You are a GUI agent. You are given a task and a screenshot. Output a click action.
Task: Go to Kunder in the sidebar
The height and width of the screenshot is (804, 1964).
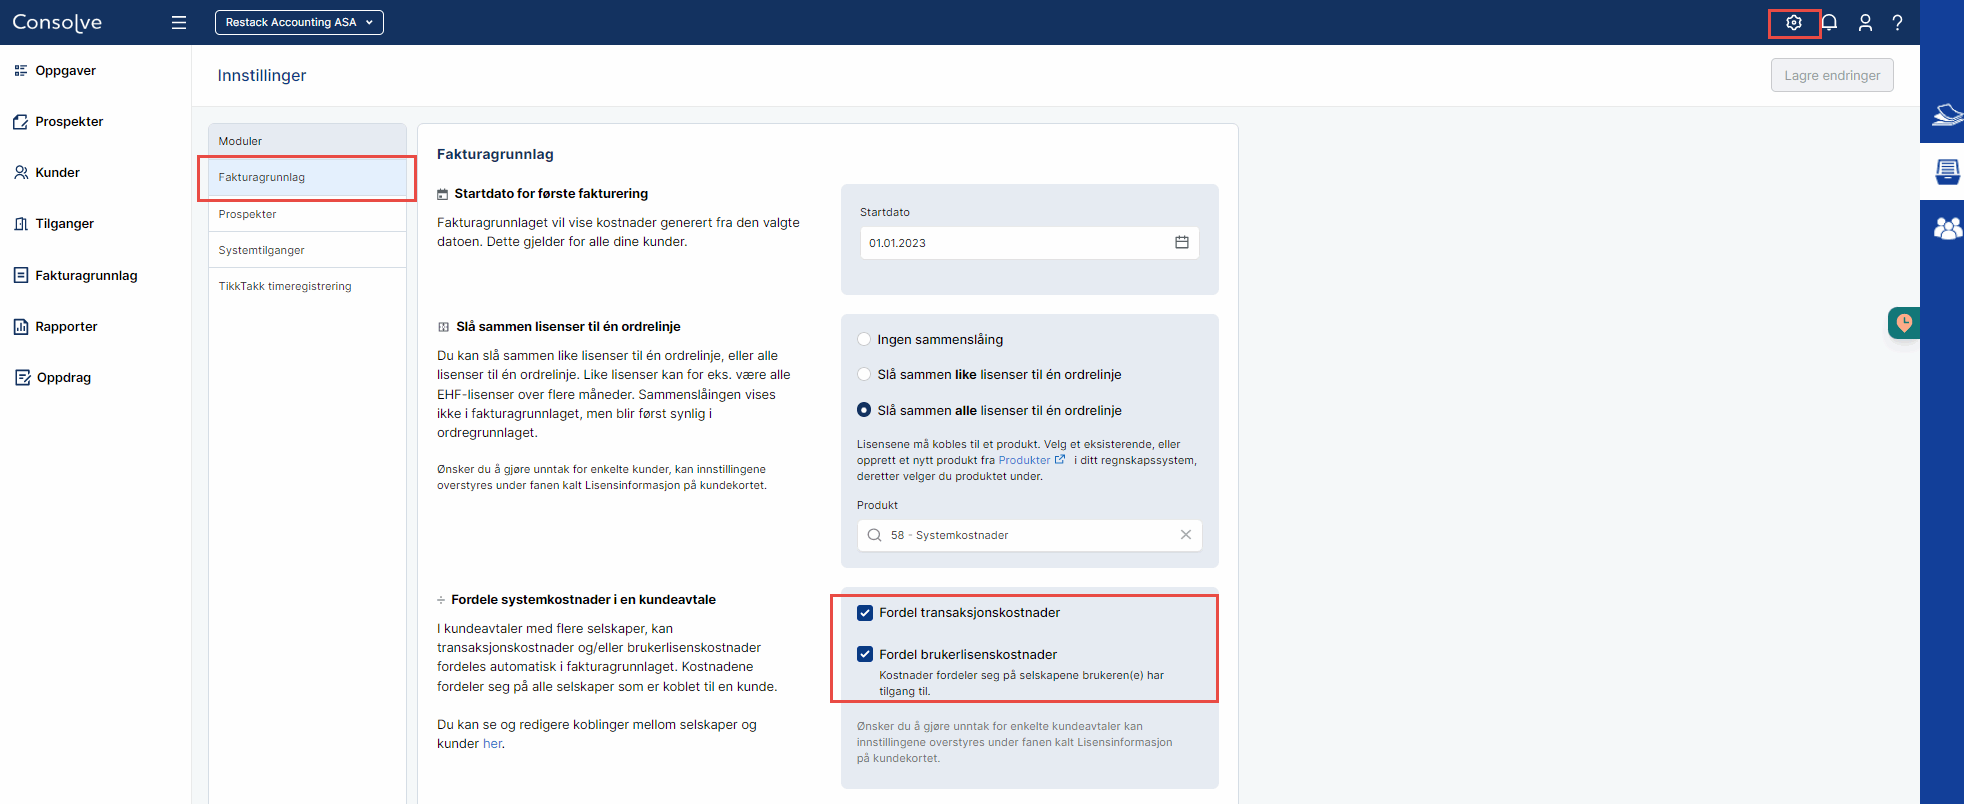[57, 172]
